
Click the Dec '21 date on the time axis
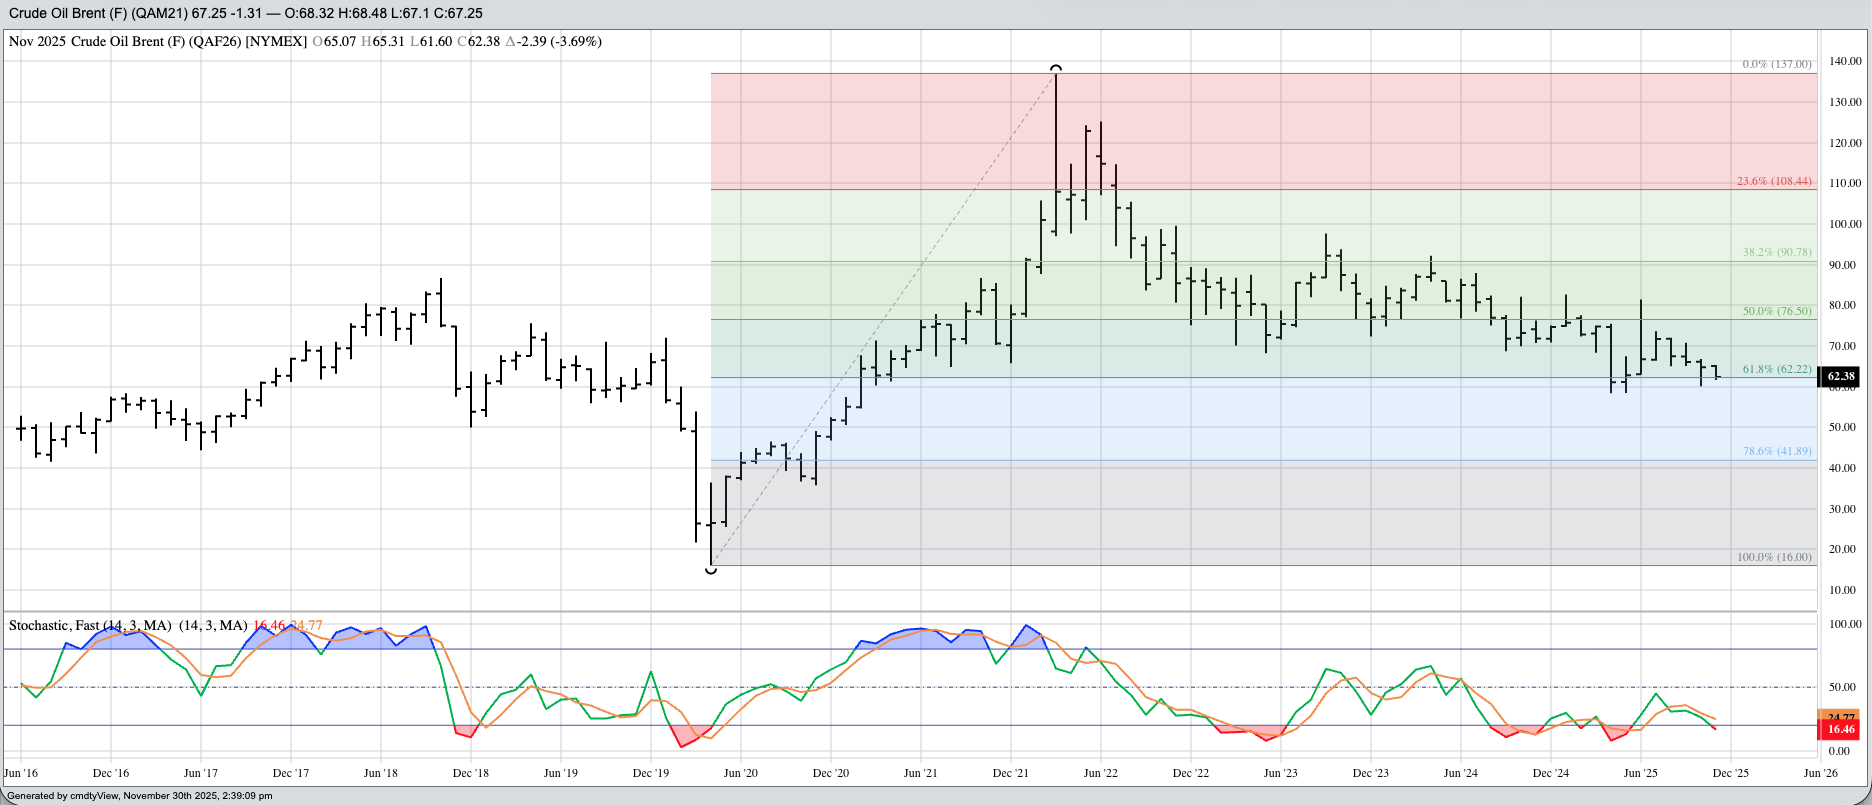(1010, 773)
